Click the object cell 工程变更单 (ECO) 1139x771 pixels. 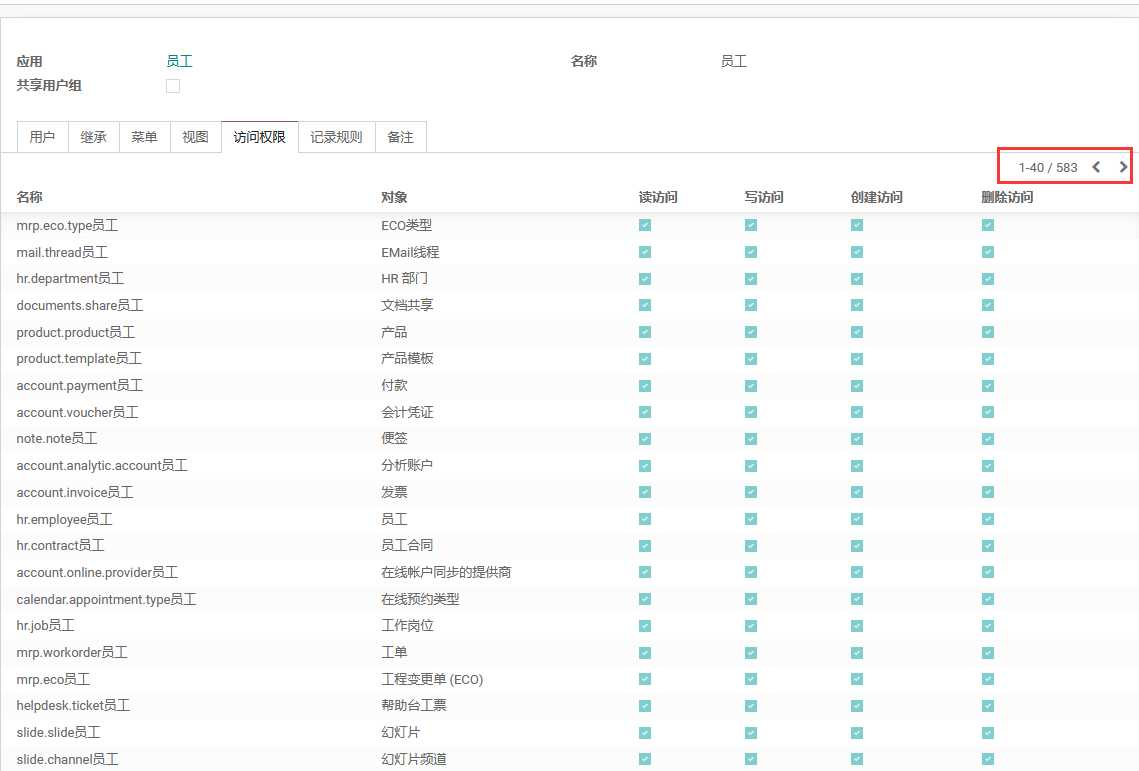(x=432, y=679)
